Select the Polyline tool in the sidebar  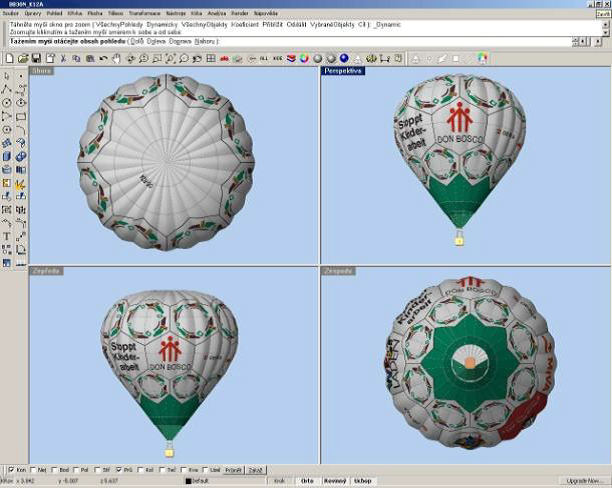click(7, 89)
